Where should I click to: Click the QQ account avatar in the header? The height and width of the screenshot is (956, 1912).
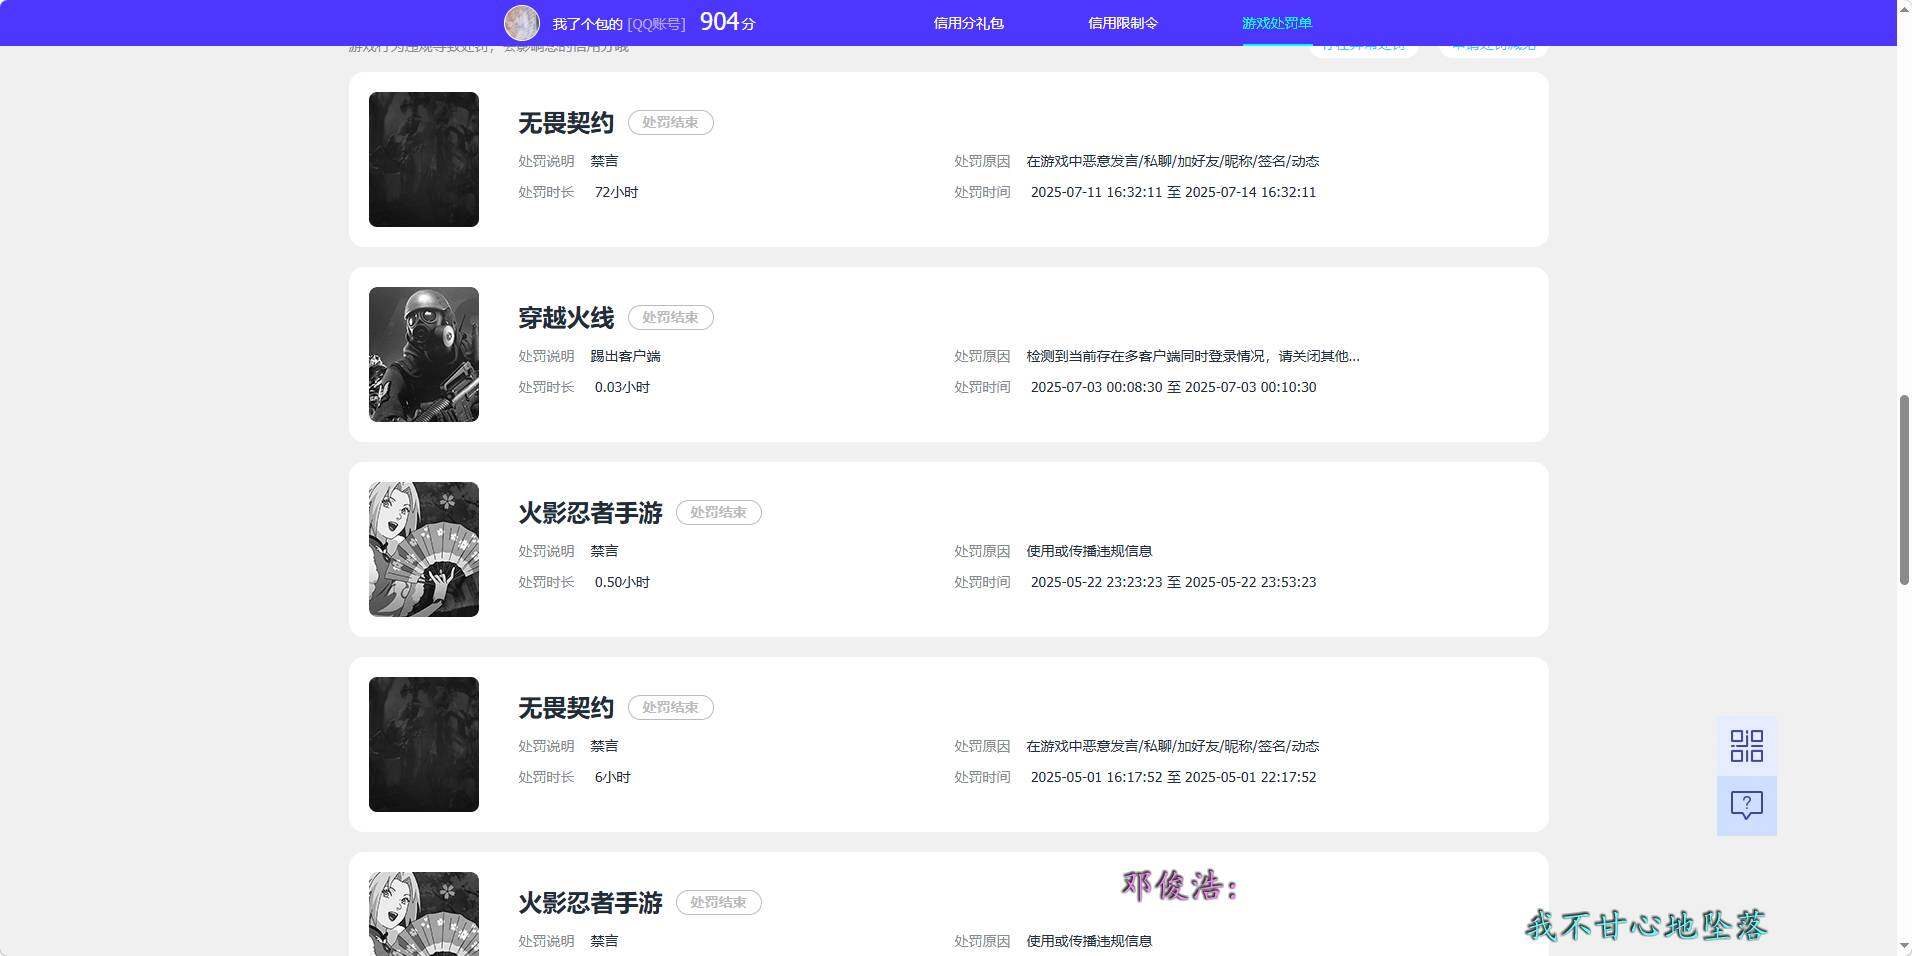(522, 22)
